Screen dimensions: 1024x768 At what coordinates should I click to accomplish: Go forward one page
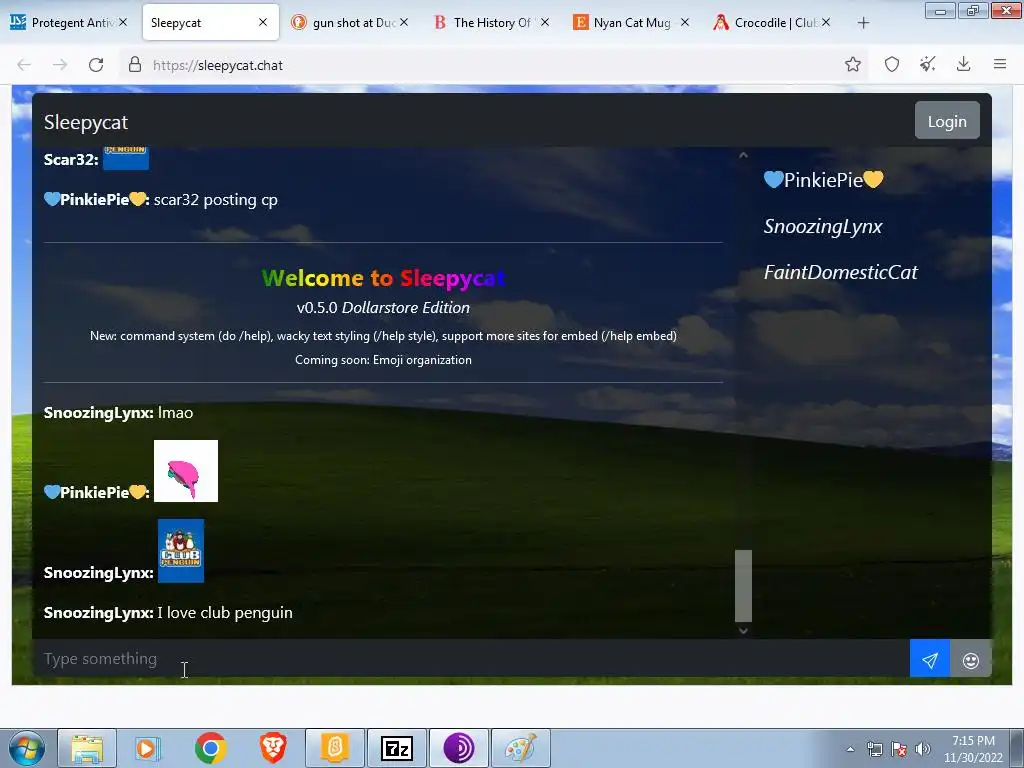click(60, 65)
